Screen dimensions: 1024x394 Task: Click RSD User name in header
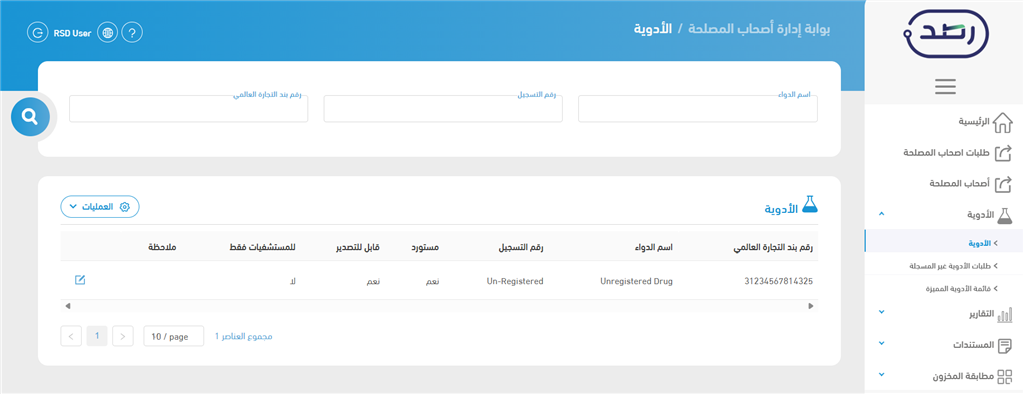coord(72,33)
